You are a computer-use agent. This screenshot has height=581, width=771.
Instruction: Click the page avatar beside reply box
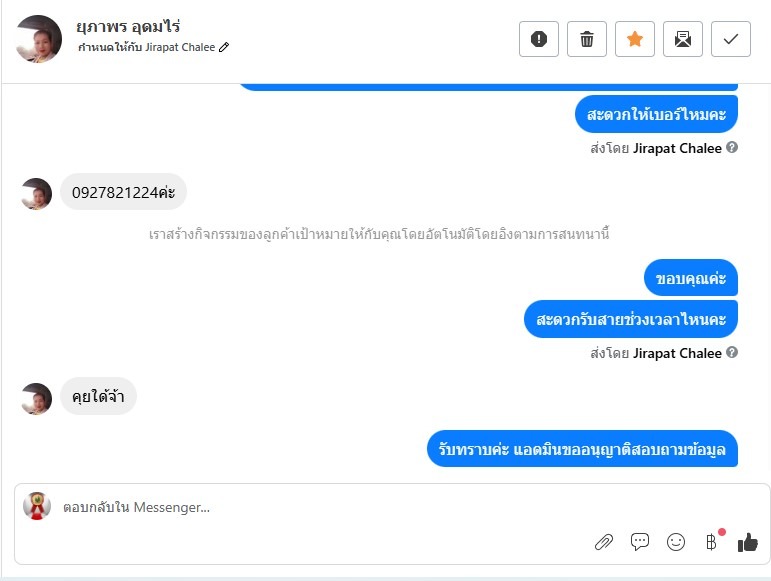pyautogui.click(x=37, y=506)
